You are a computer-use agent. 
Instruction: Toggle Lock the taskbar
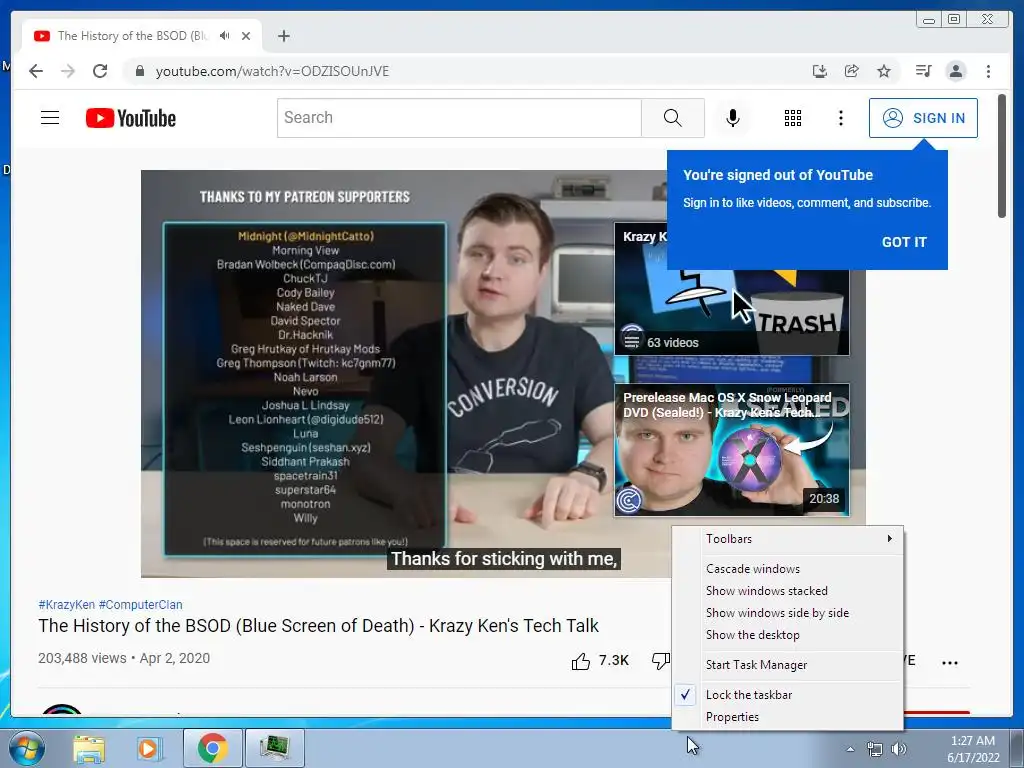coord(788,695)
